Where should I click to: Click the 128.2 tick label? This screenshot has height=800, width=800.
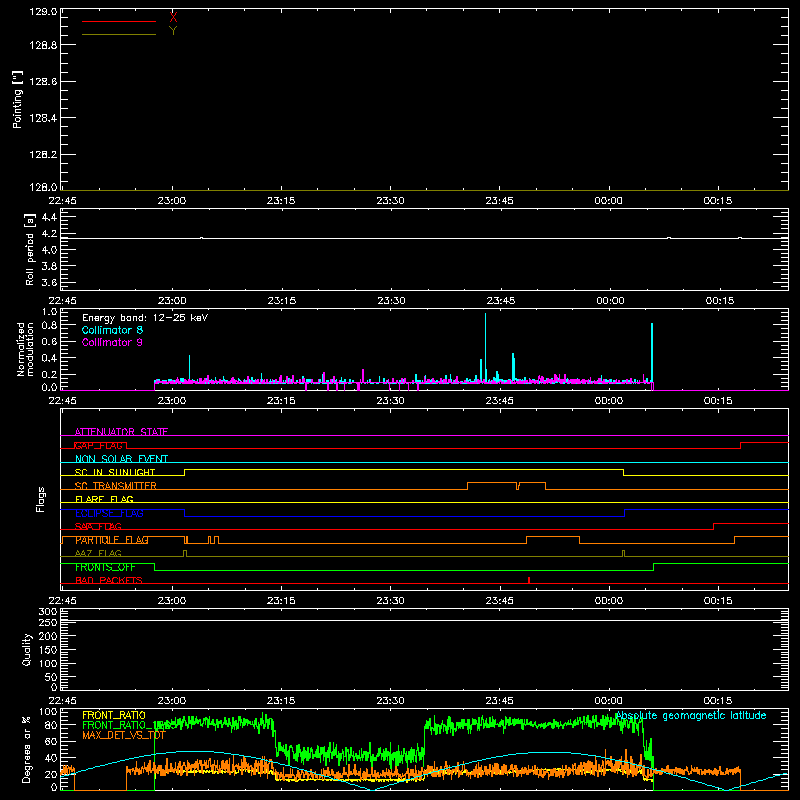click(x=43, y=155)
